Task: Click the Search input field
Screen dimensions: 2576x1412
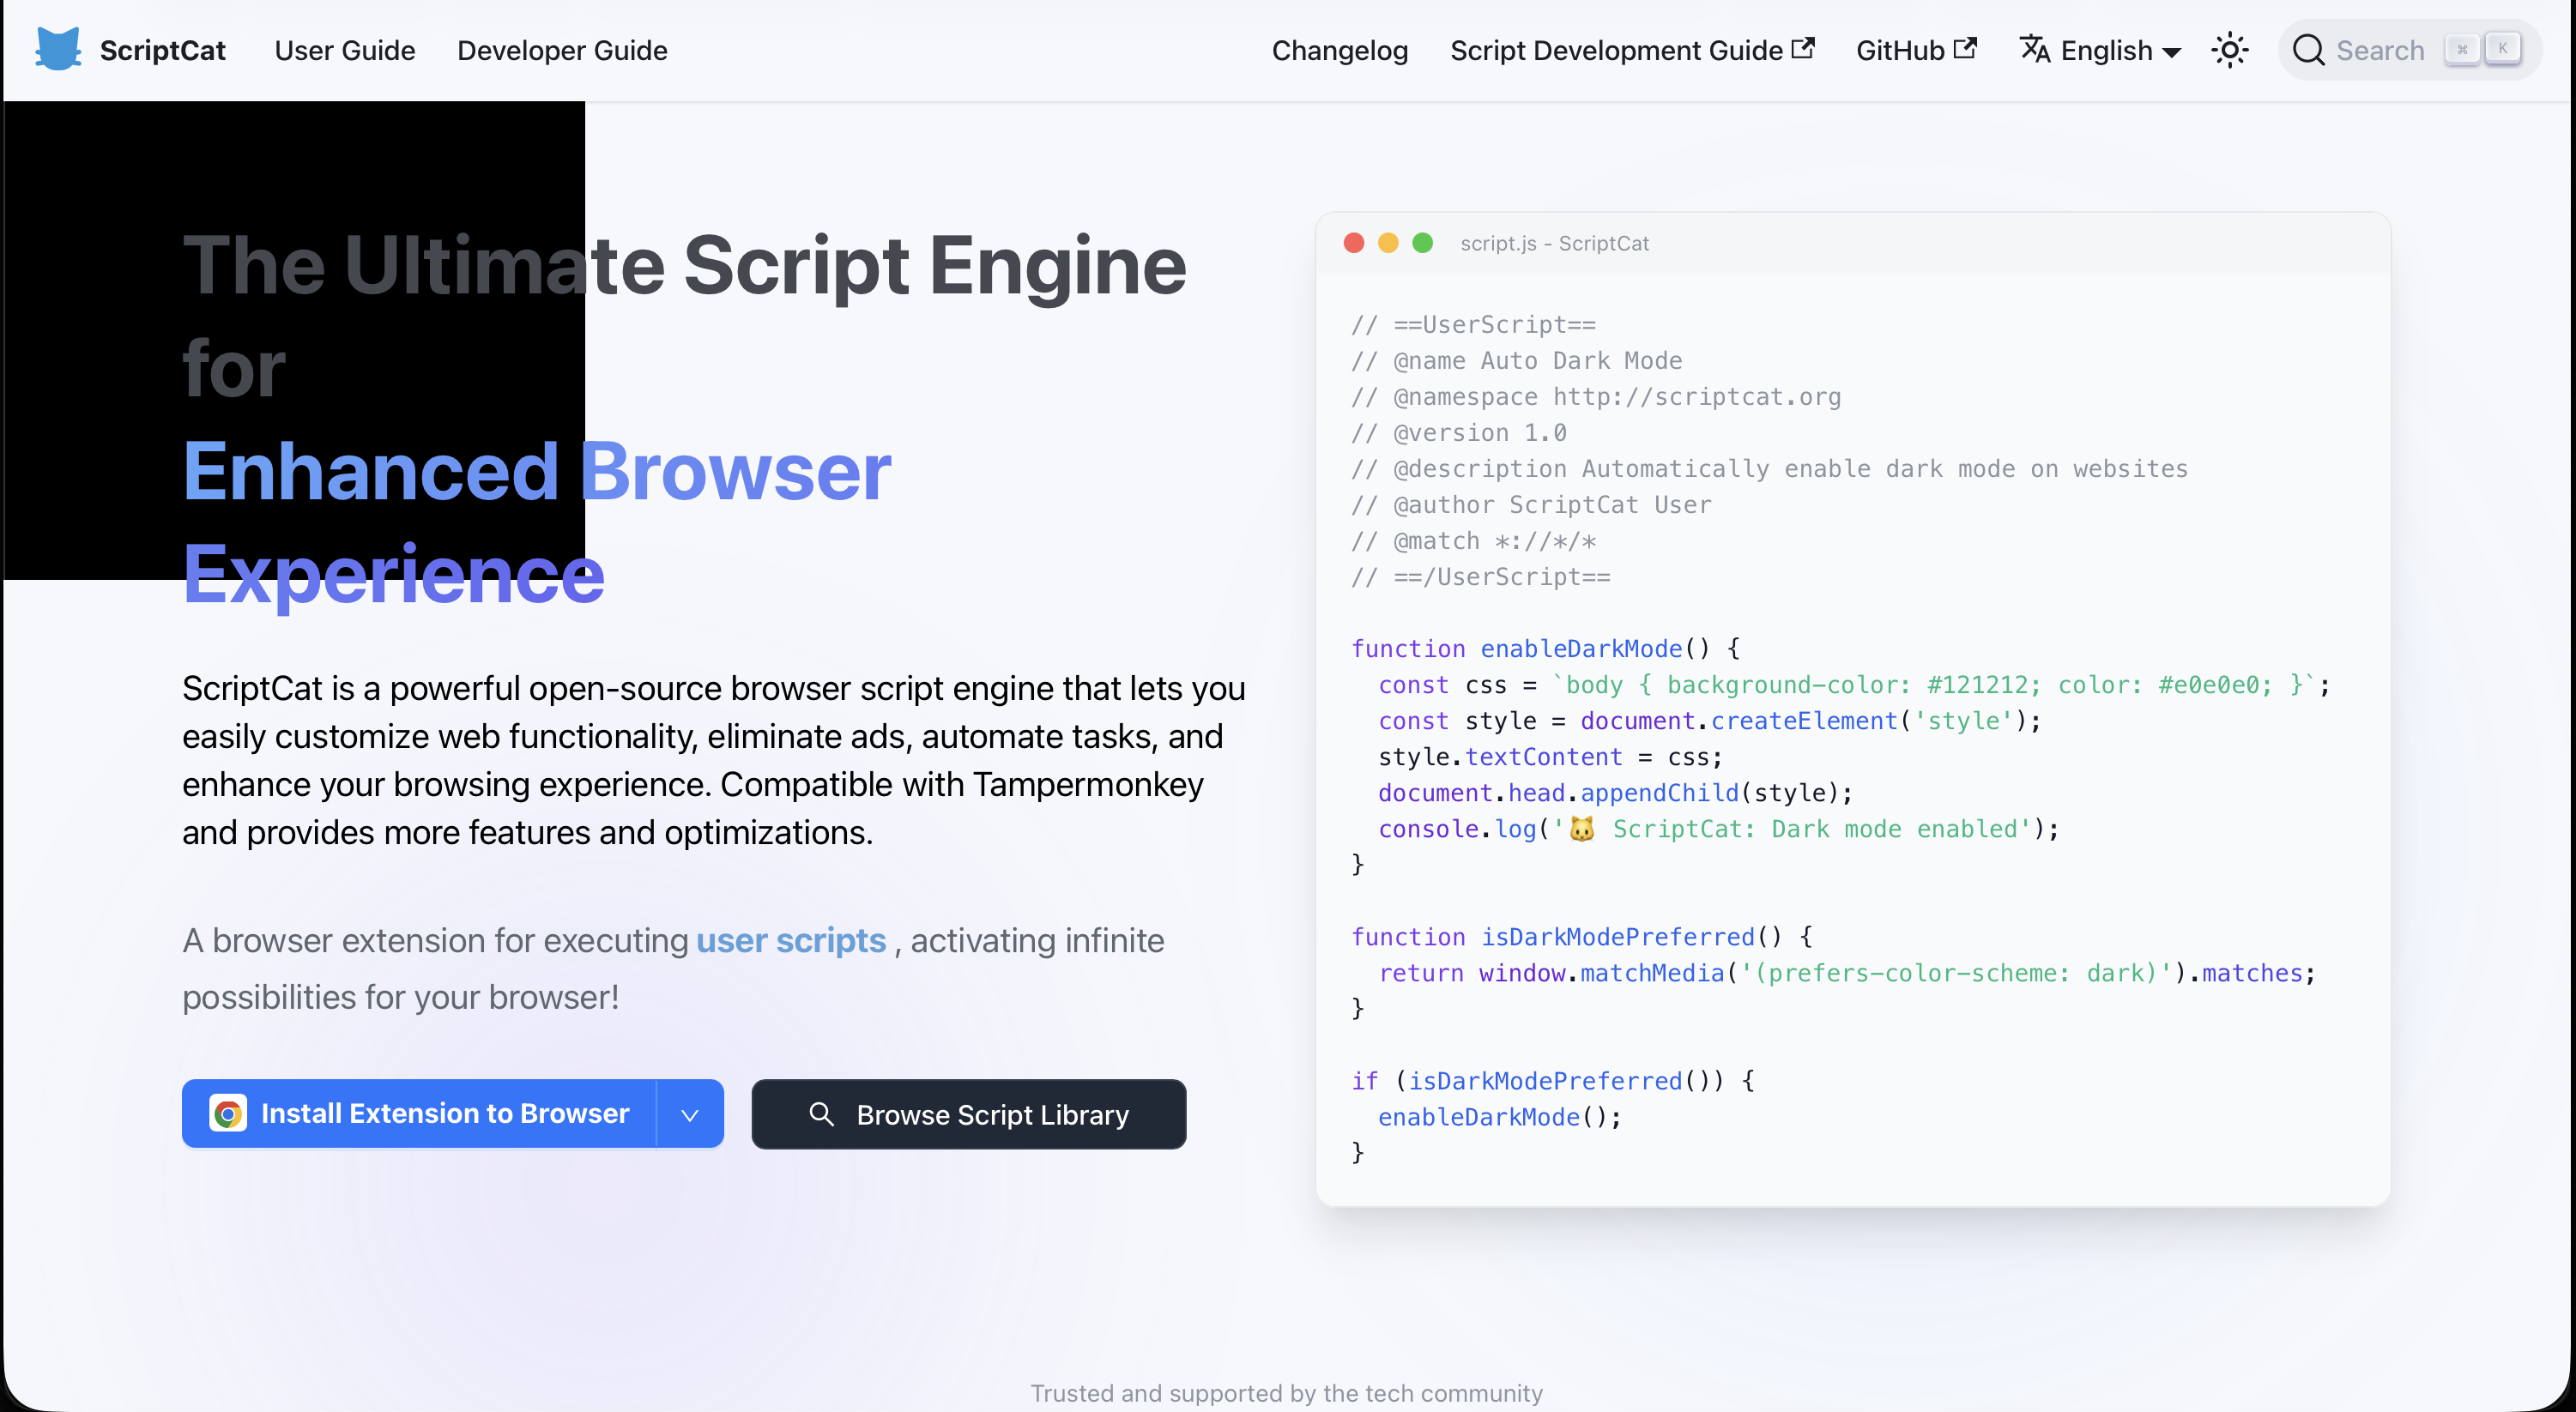Action: (x=2409, y=50)
